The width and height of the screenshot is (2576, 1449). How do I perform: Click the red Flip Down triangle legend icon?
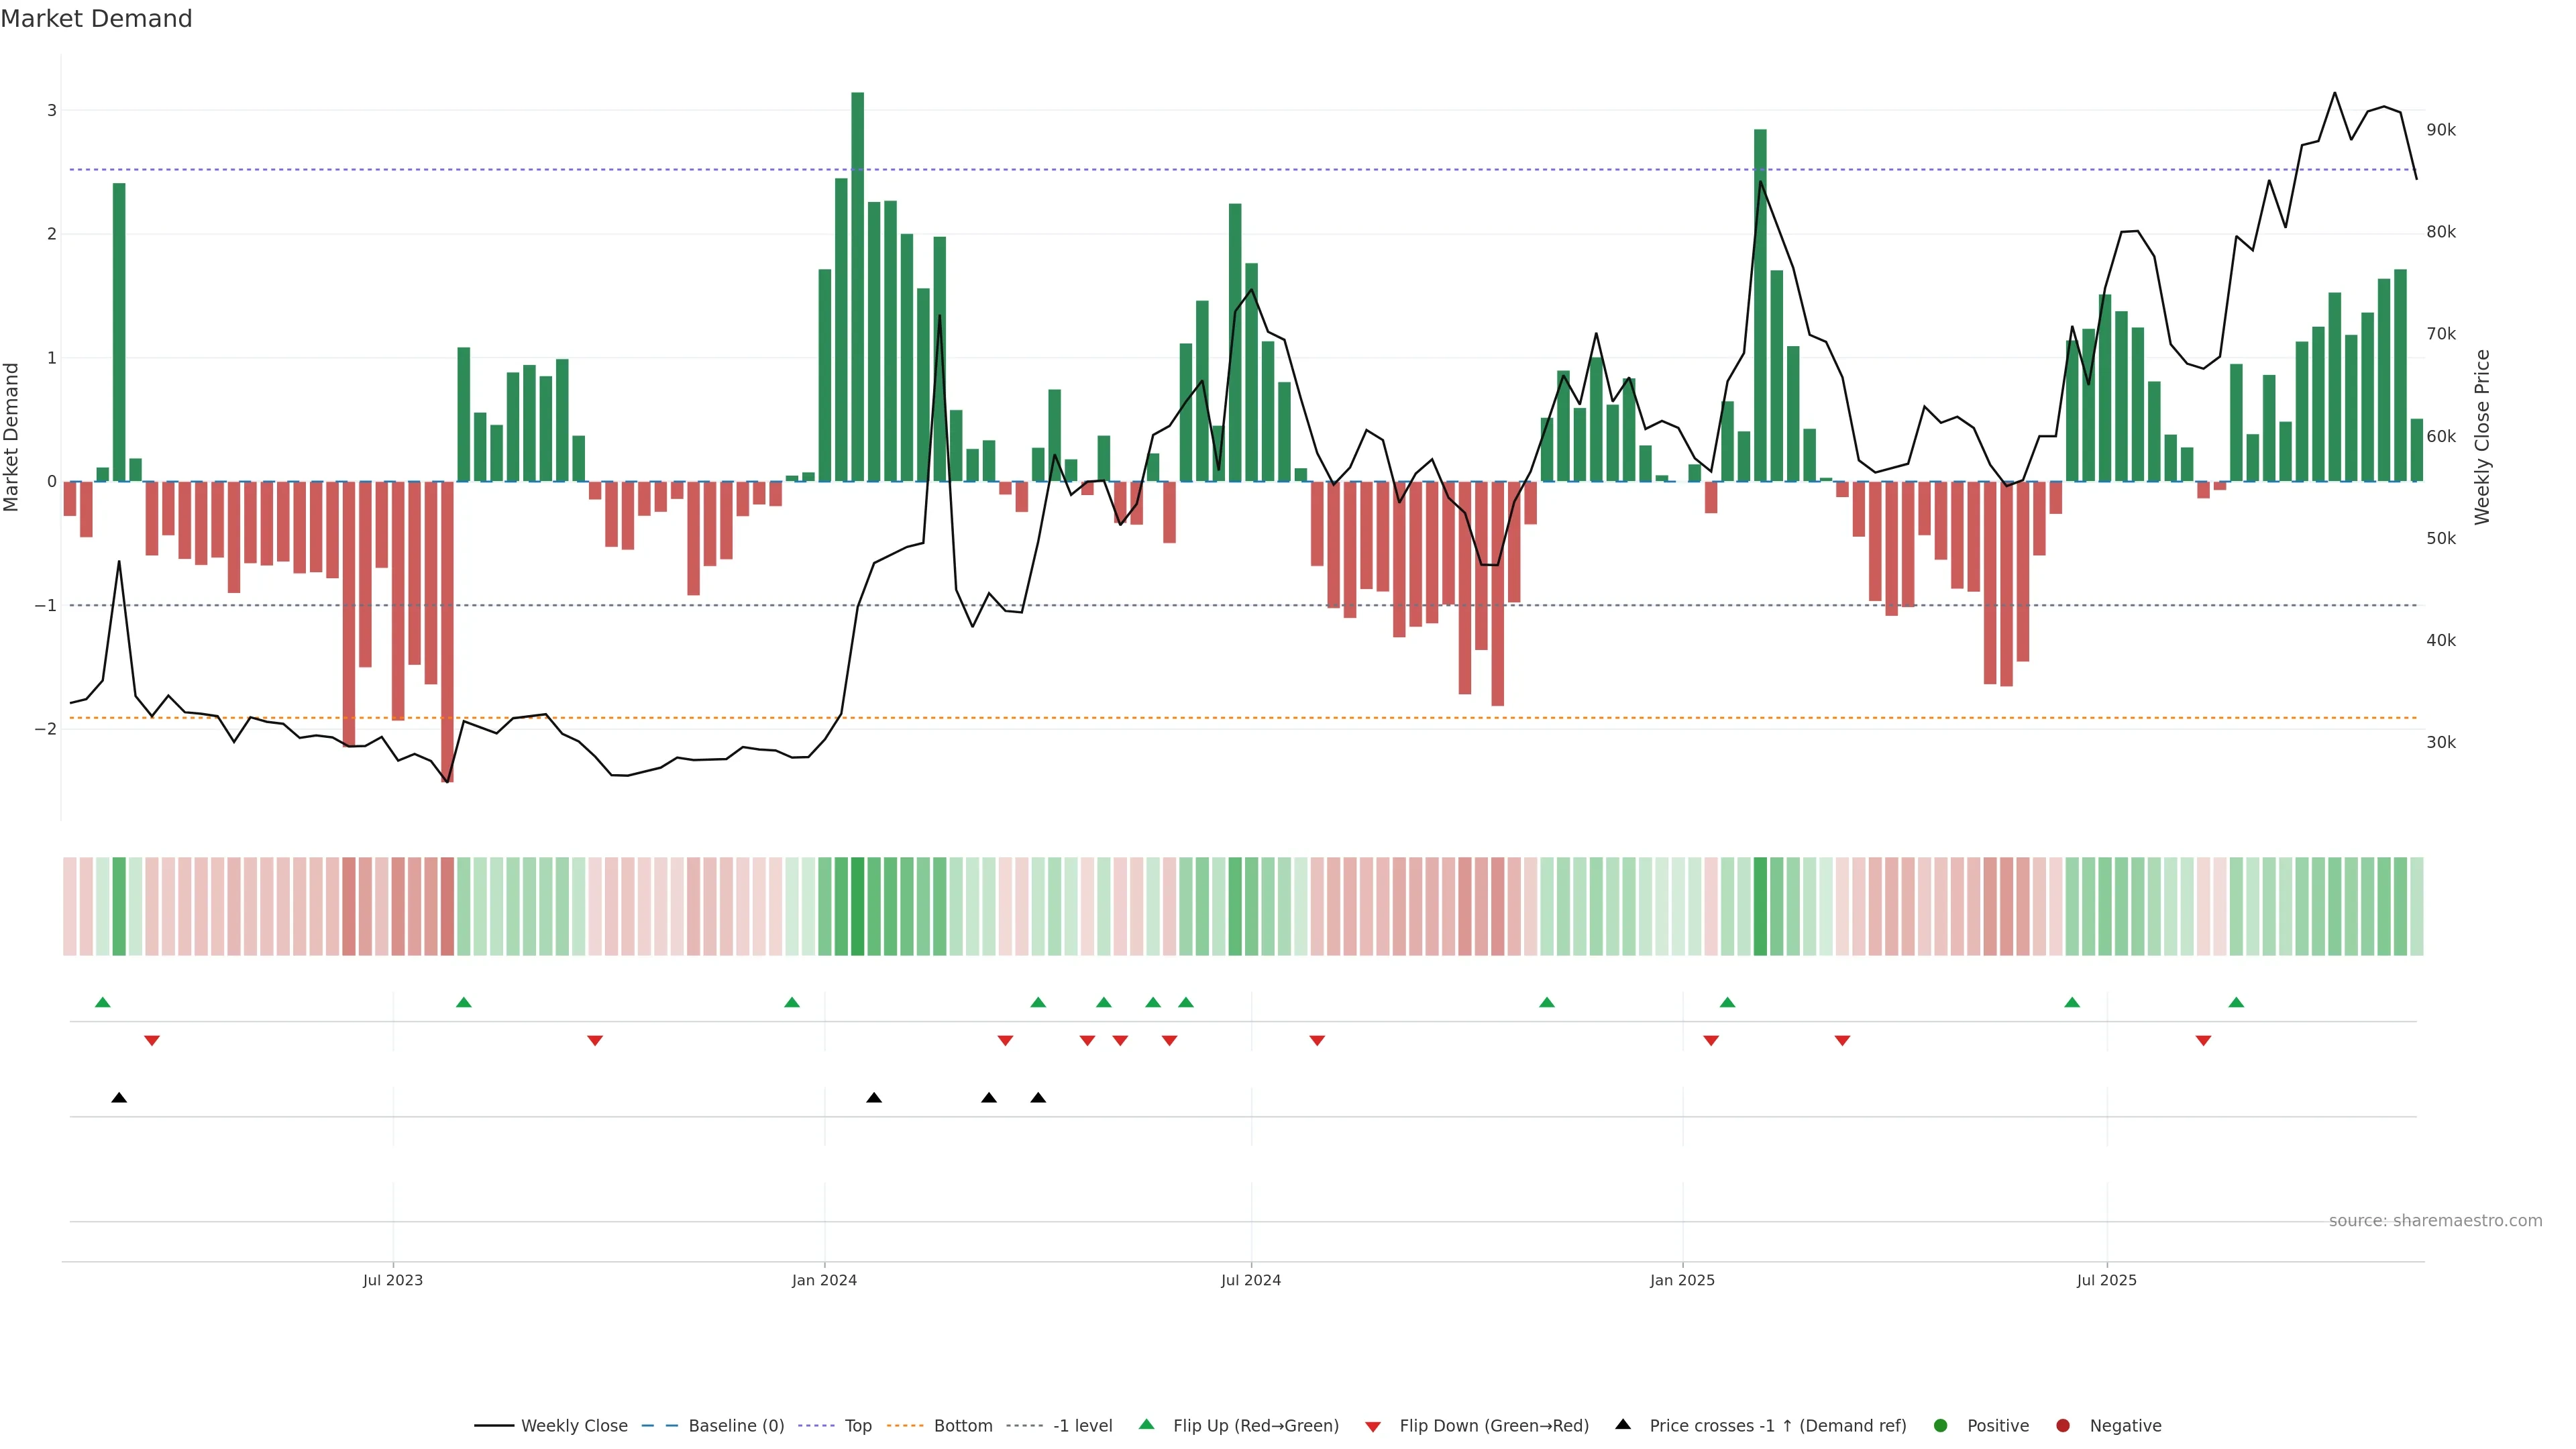coord(1373,1426)
